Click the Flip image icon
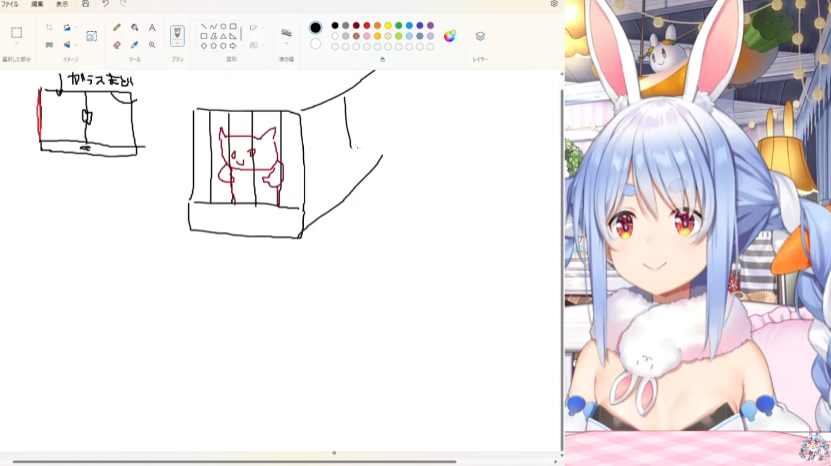Image resolution: width=831 pixels, height=466 pixels. [x=67, y=45]
